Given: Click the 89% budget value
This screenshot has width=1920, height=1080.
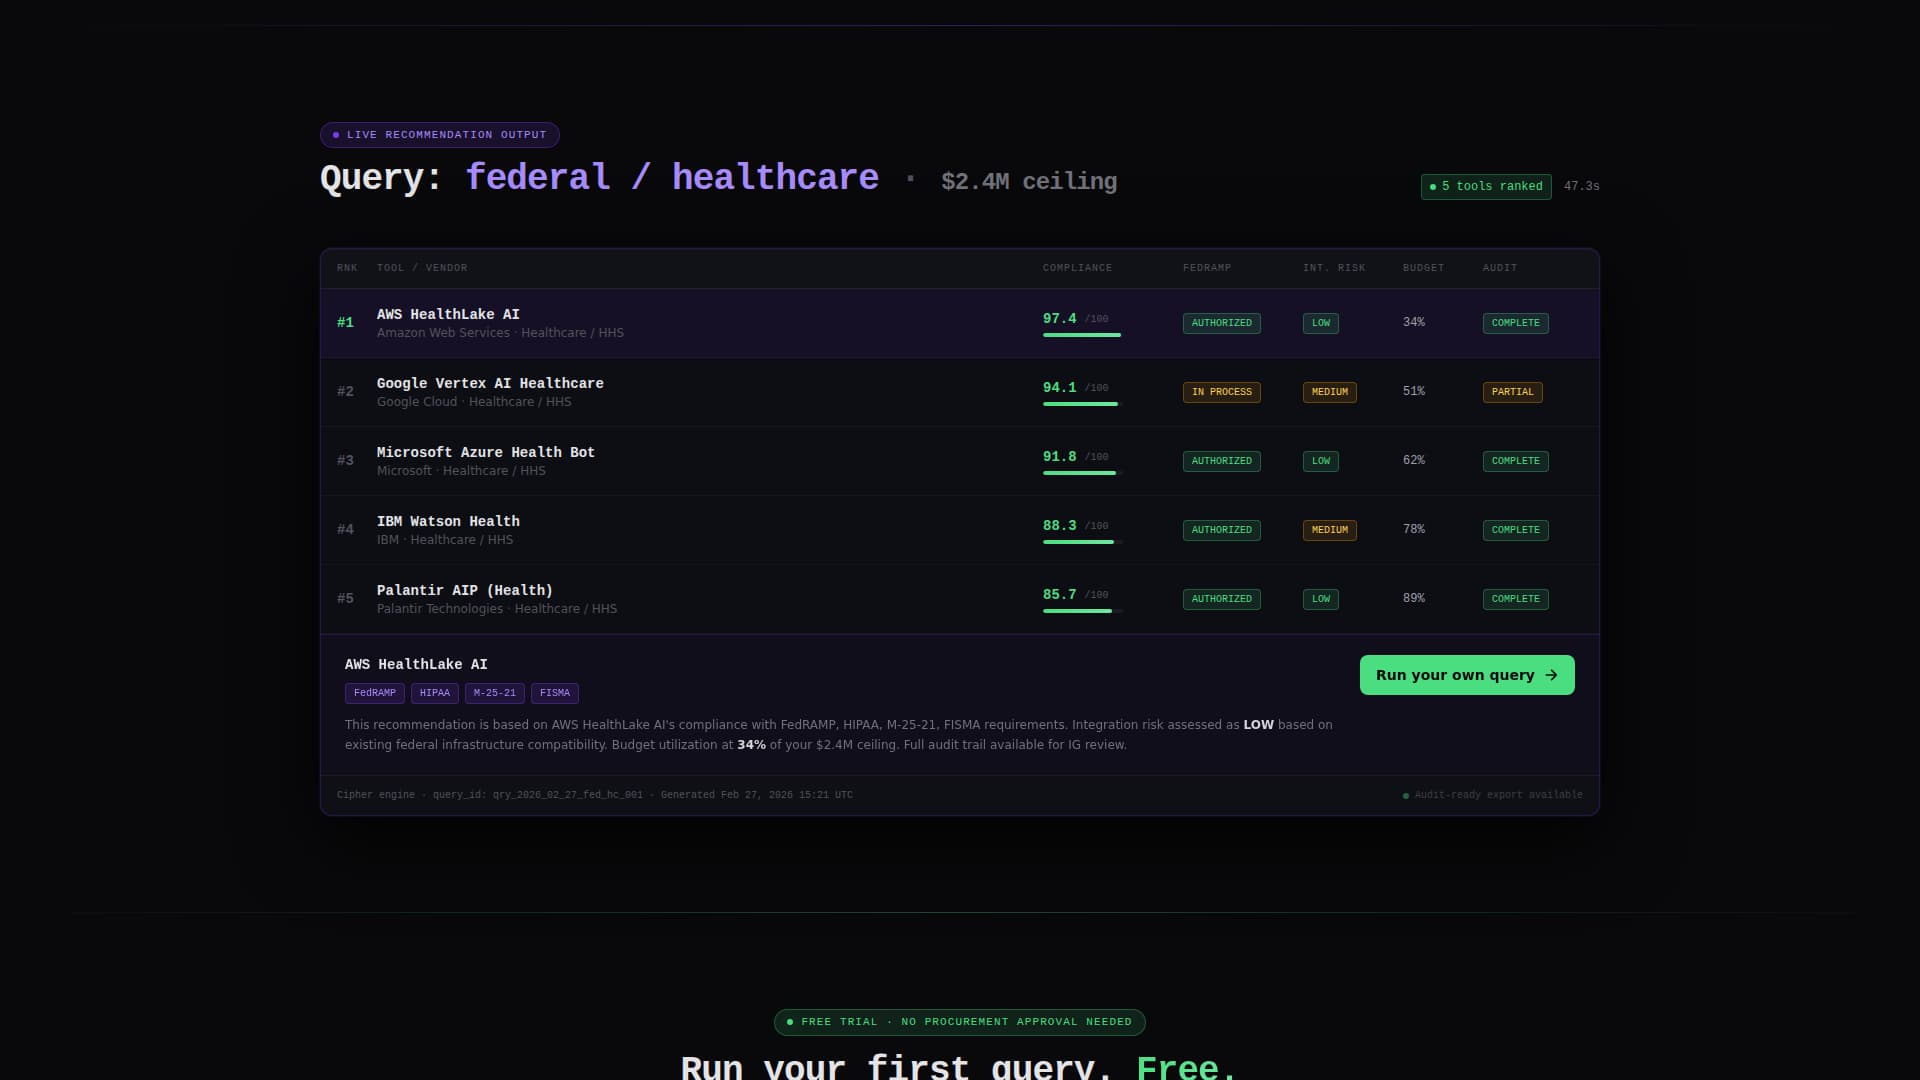Looking at the screenshot, I should 1414,598.
